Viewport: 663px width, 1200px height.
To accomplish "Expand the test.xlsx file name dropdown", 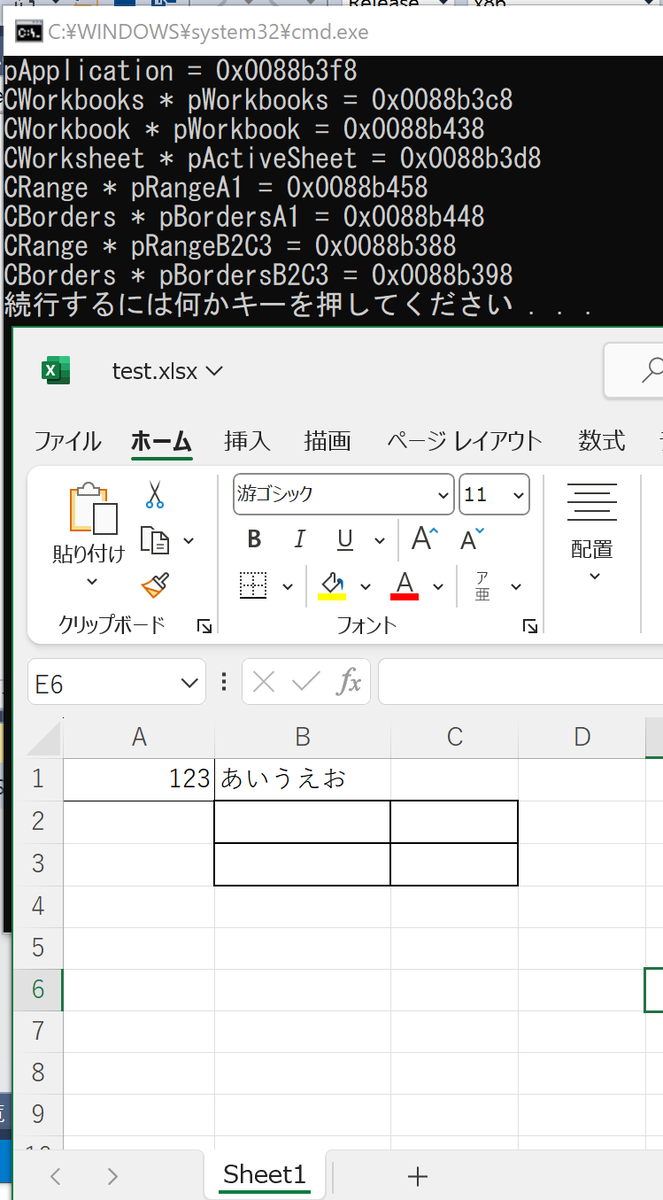I will click(x=214, y=372).
